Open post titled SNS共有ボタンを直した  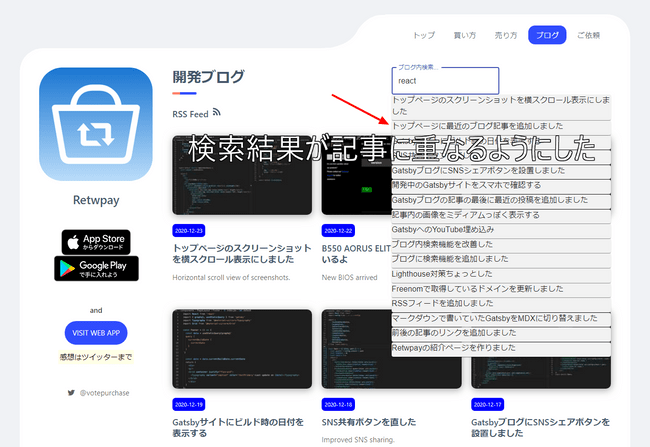click(369, 422)
